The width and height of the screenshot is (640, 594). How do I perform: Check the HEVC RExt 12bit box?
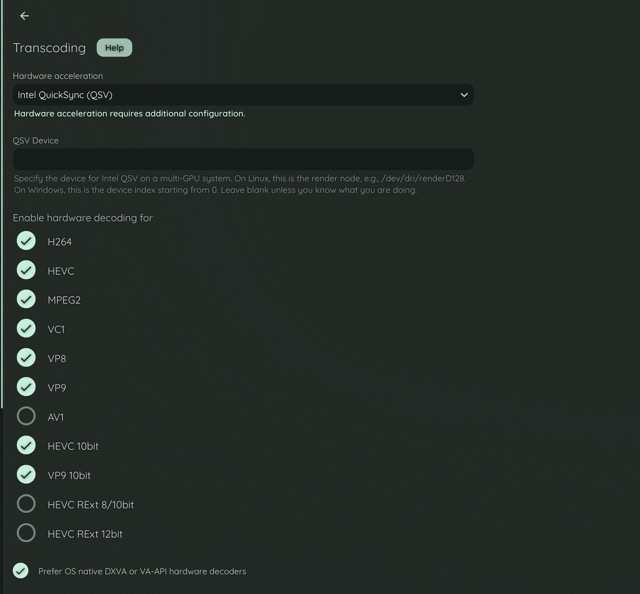pos(27,534)
